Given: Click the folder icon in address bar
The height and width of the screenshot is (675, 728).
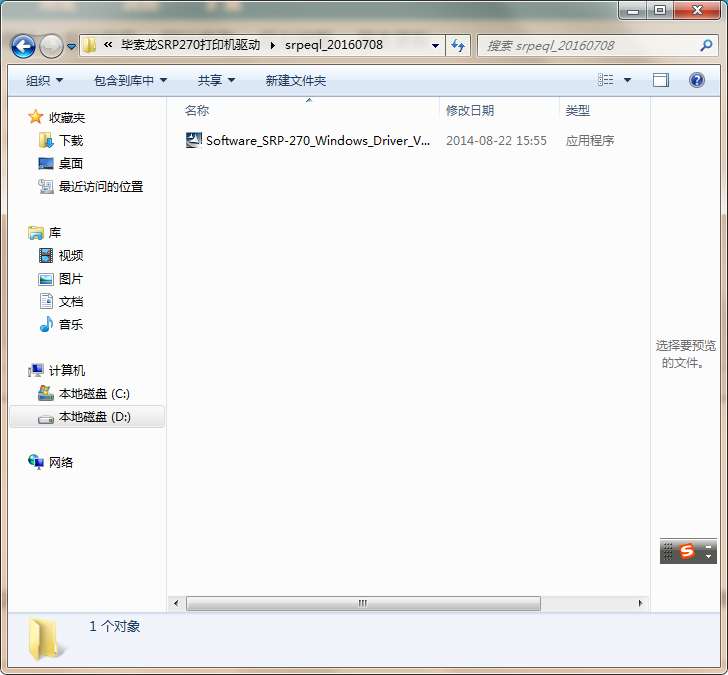Looking at the screenshot, I should click(89, 45).
